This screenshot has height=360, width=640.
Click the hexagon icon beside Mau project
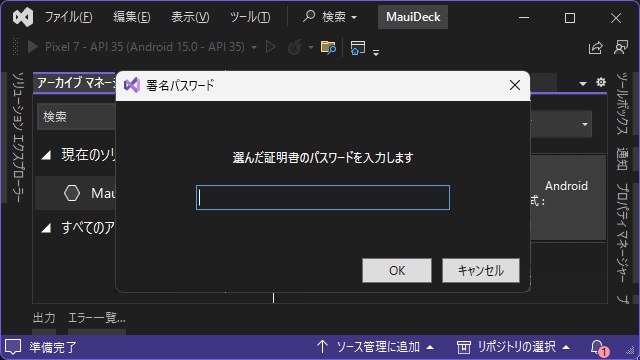pos(72,193)
